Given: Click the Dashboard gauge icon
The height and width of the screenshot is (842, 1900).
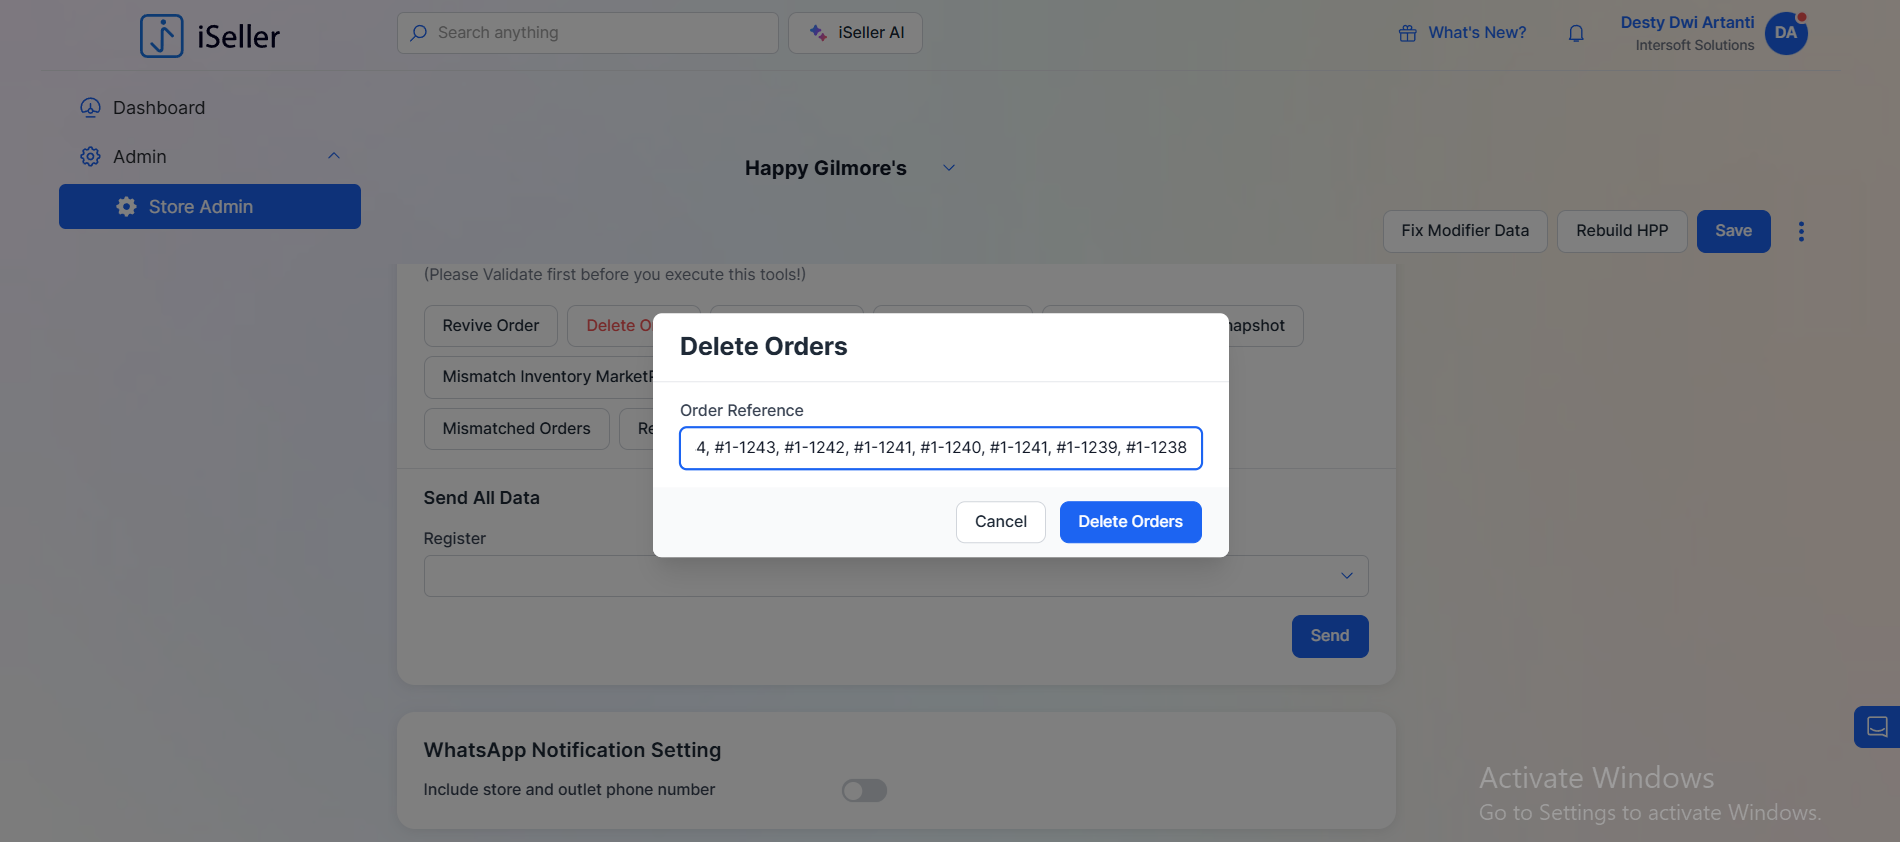Looking at the screenshot, I should (90, 108).
